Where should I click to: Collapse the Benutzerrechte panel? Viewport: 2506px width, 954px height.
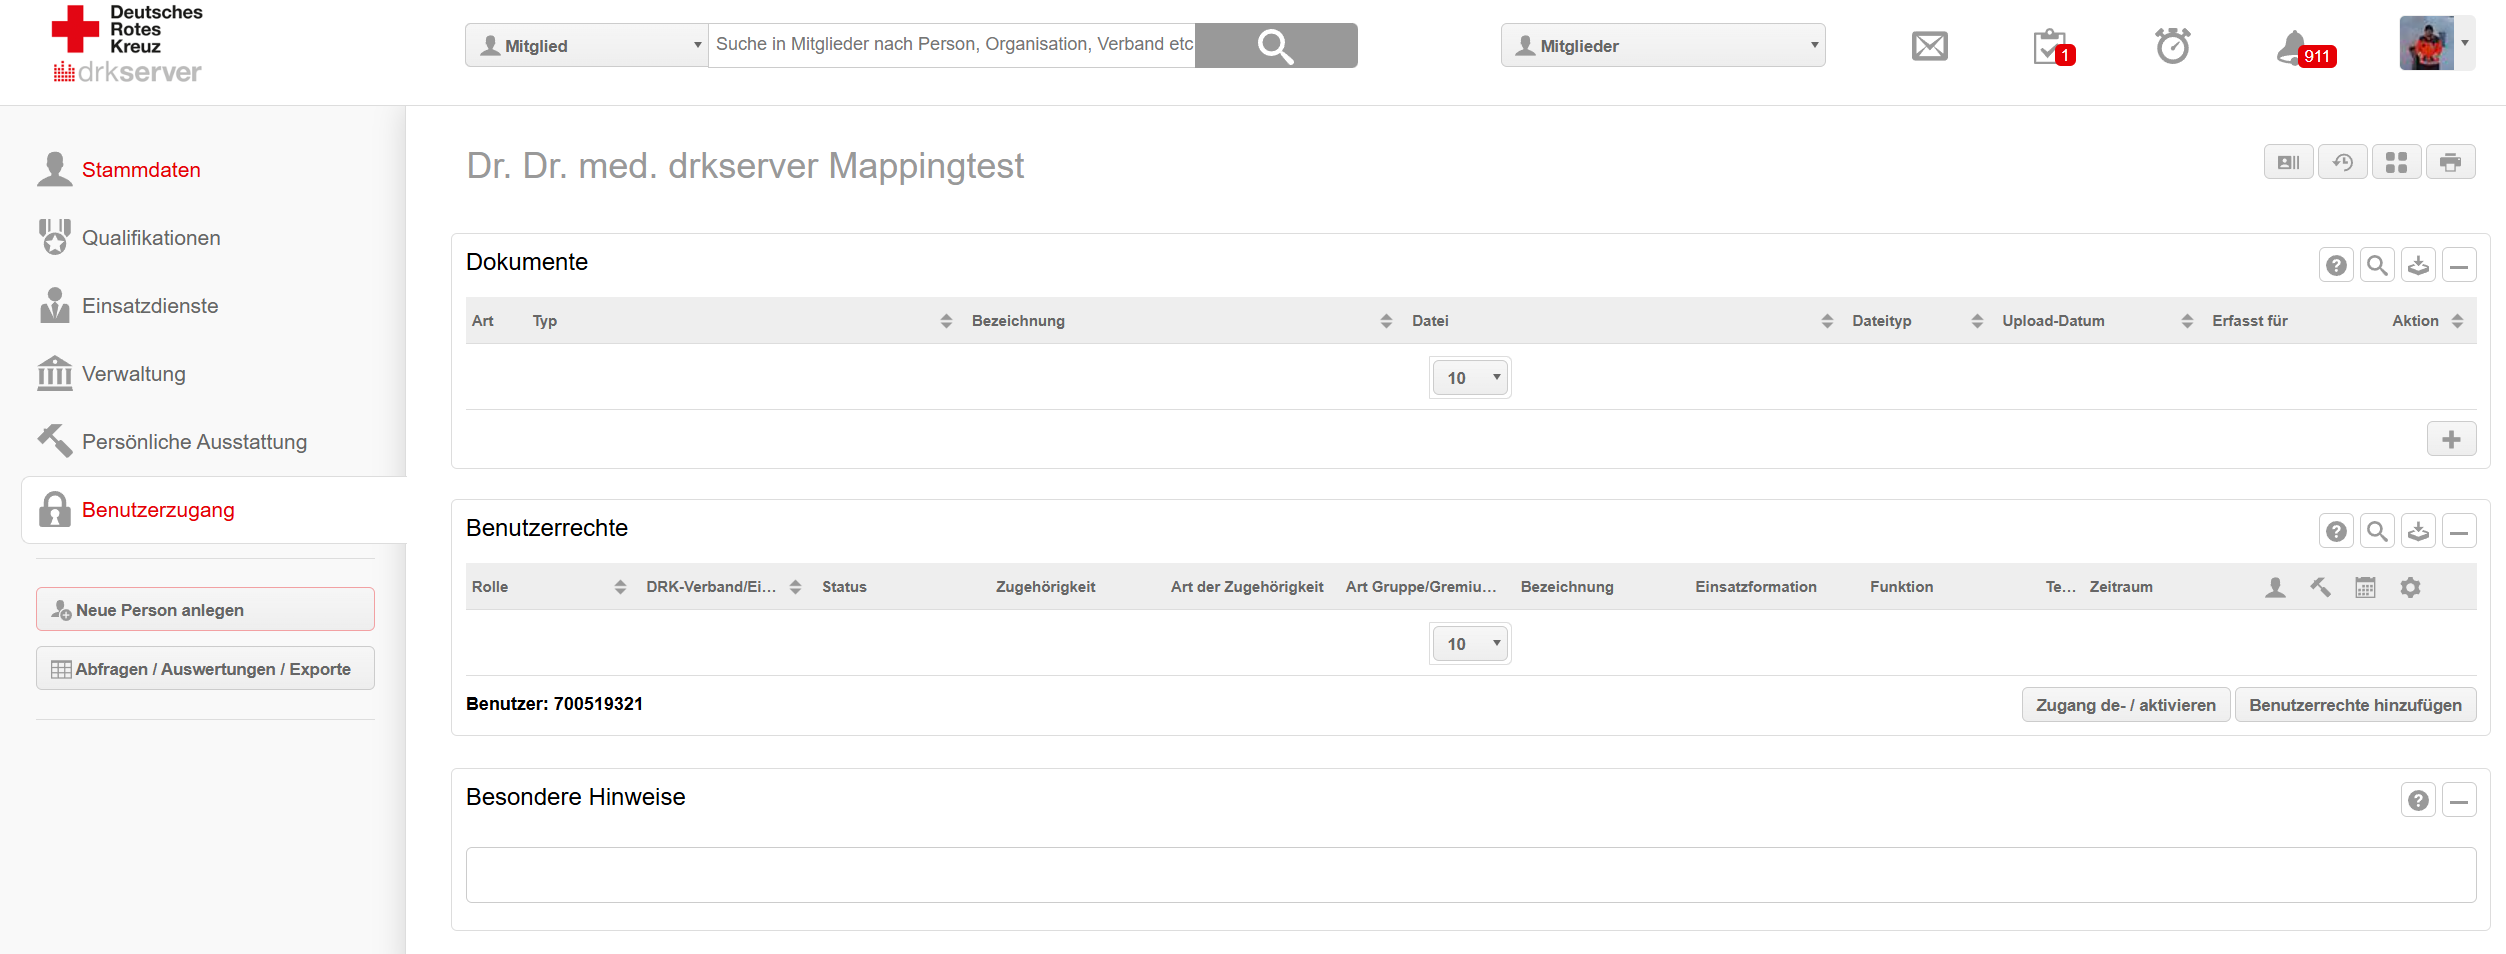pos(2459,531)
